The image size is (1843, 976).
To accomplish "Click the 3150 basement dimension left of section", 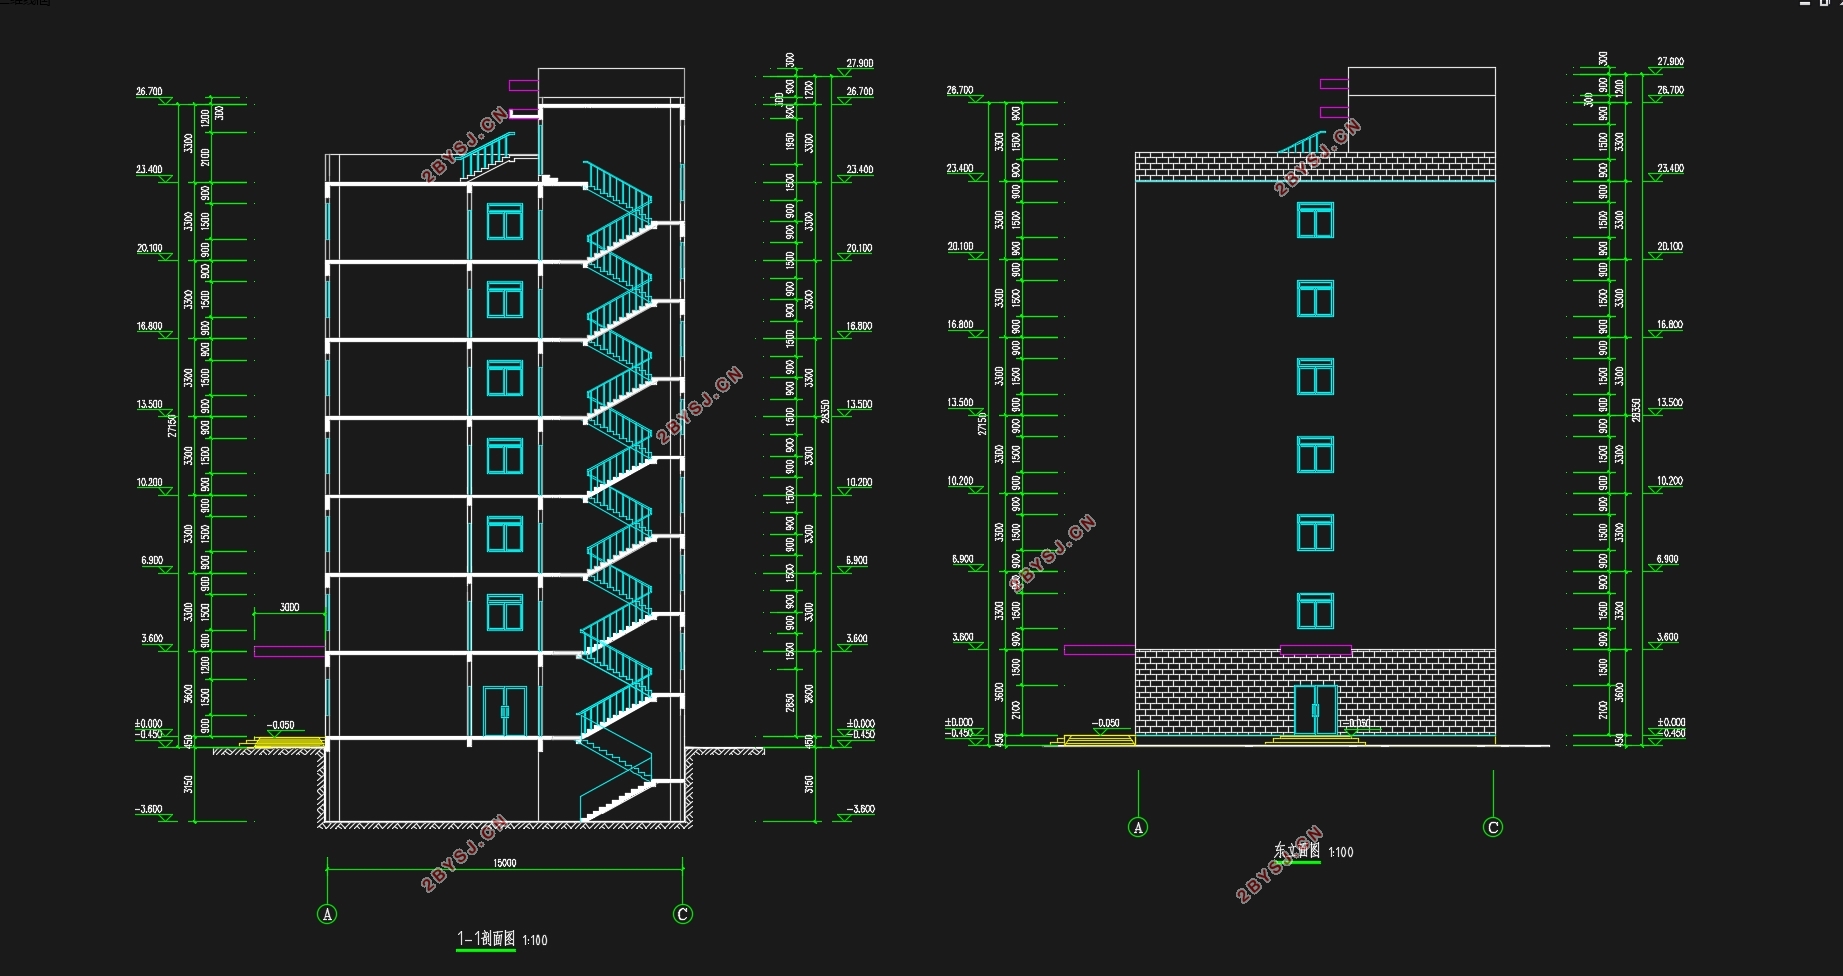I will click(188, 784).
